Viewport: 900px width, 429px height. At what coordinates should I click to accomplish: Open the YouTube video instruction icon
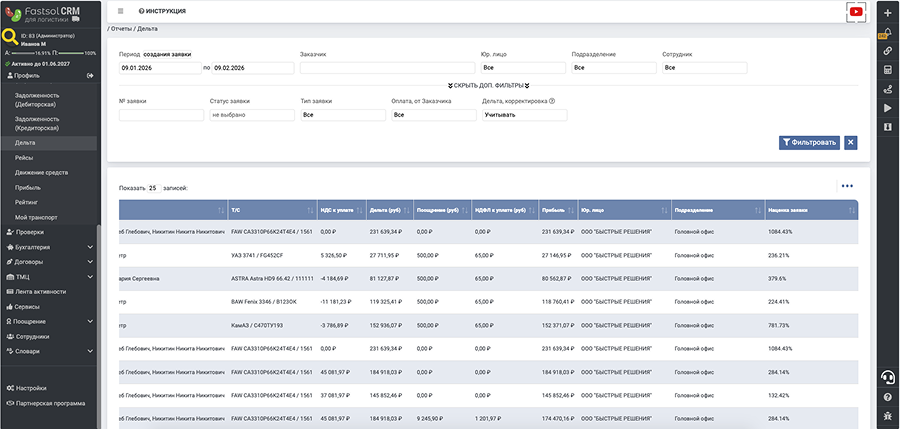[855, 11]
